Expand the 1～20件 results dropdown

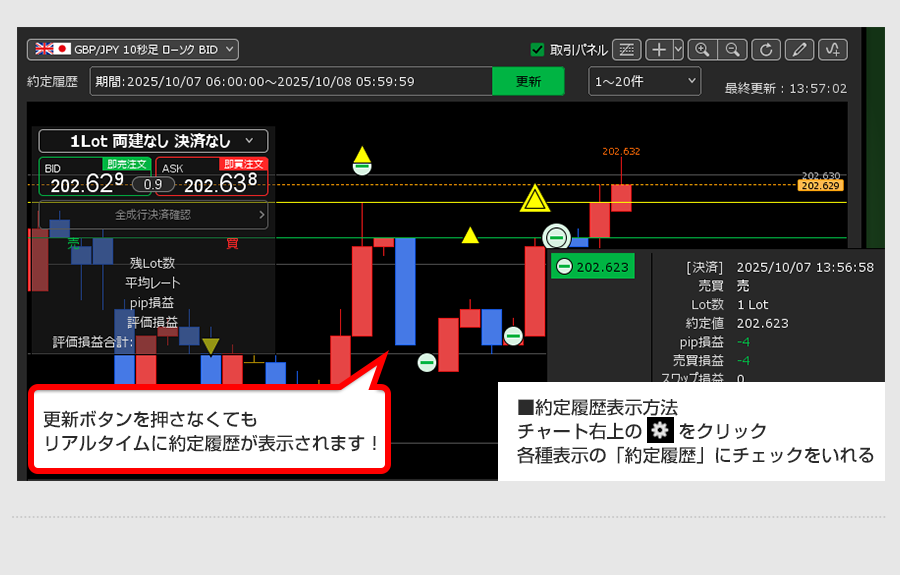[x=644, y=81]
